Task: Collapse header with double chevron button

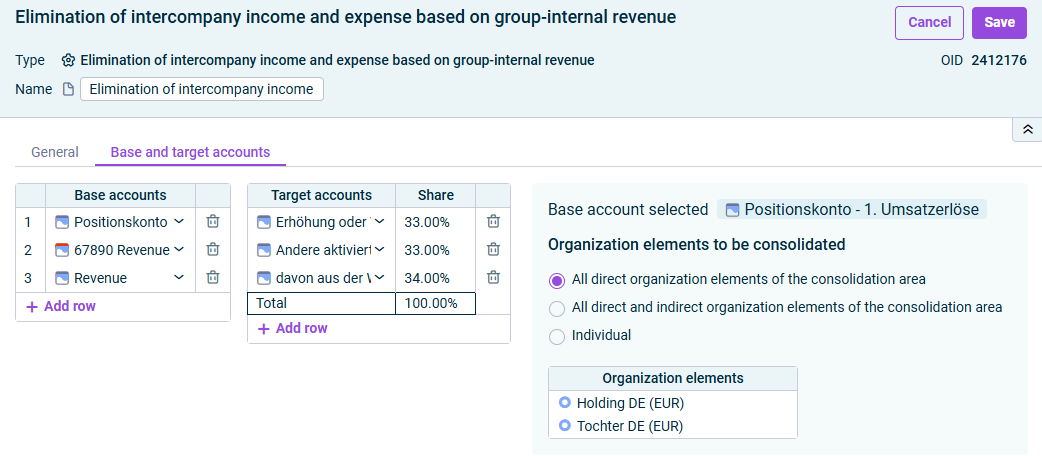Action: coord(1027,130)
